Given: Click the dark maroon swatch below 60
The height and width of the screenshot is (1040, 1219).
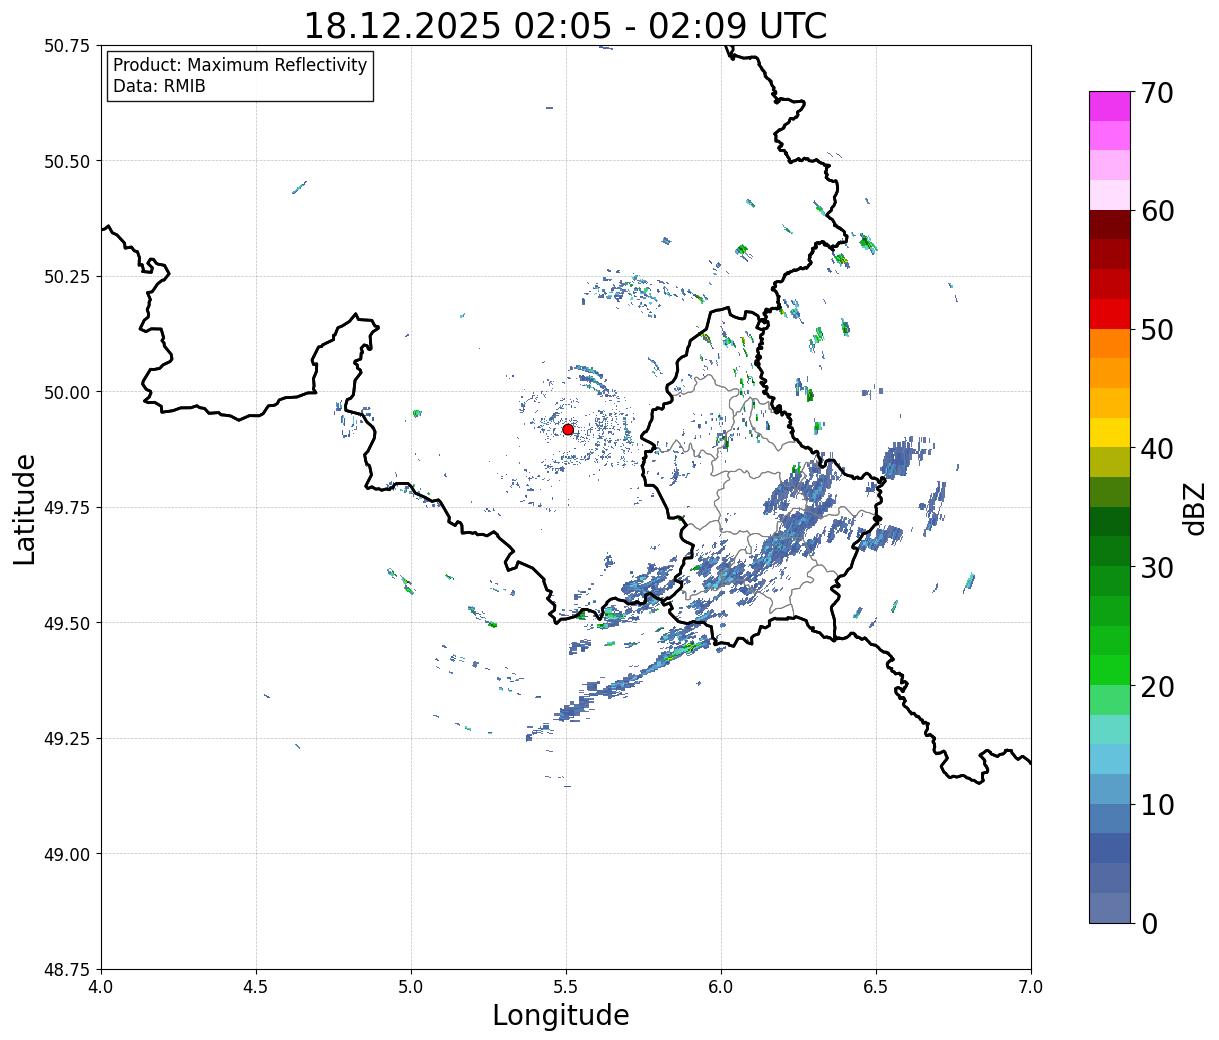Looking at the screenshot, I should (1110, 225).
